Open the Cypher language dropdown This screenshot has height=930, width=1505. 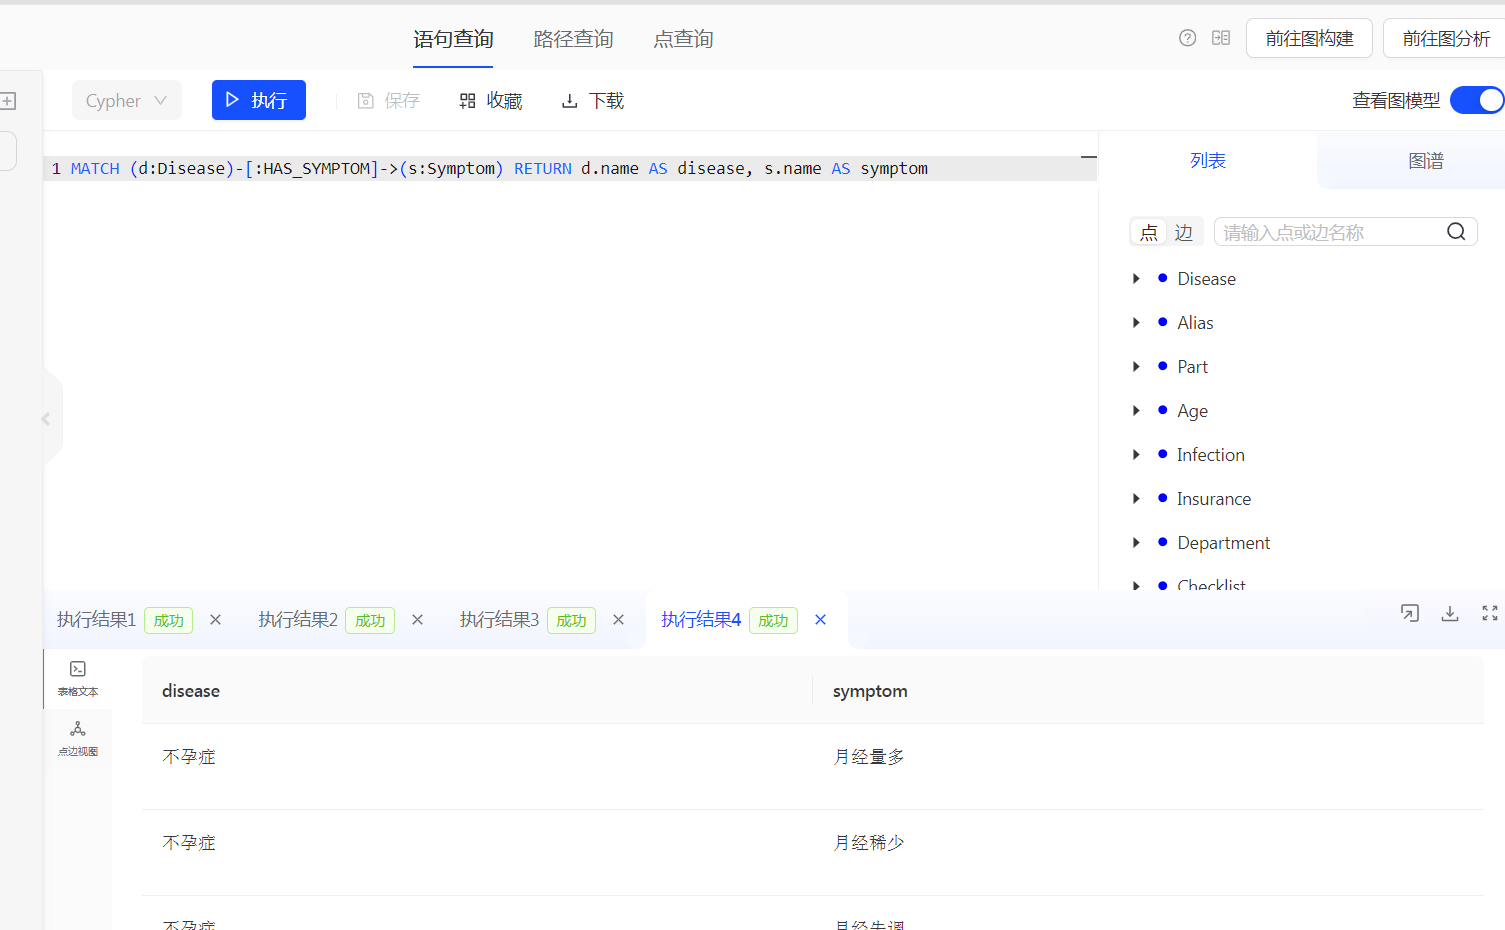(x=127, y=100)
